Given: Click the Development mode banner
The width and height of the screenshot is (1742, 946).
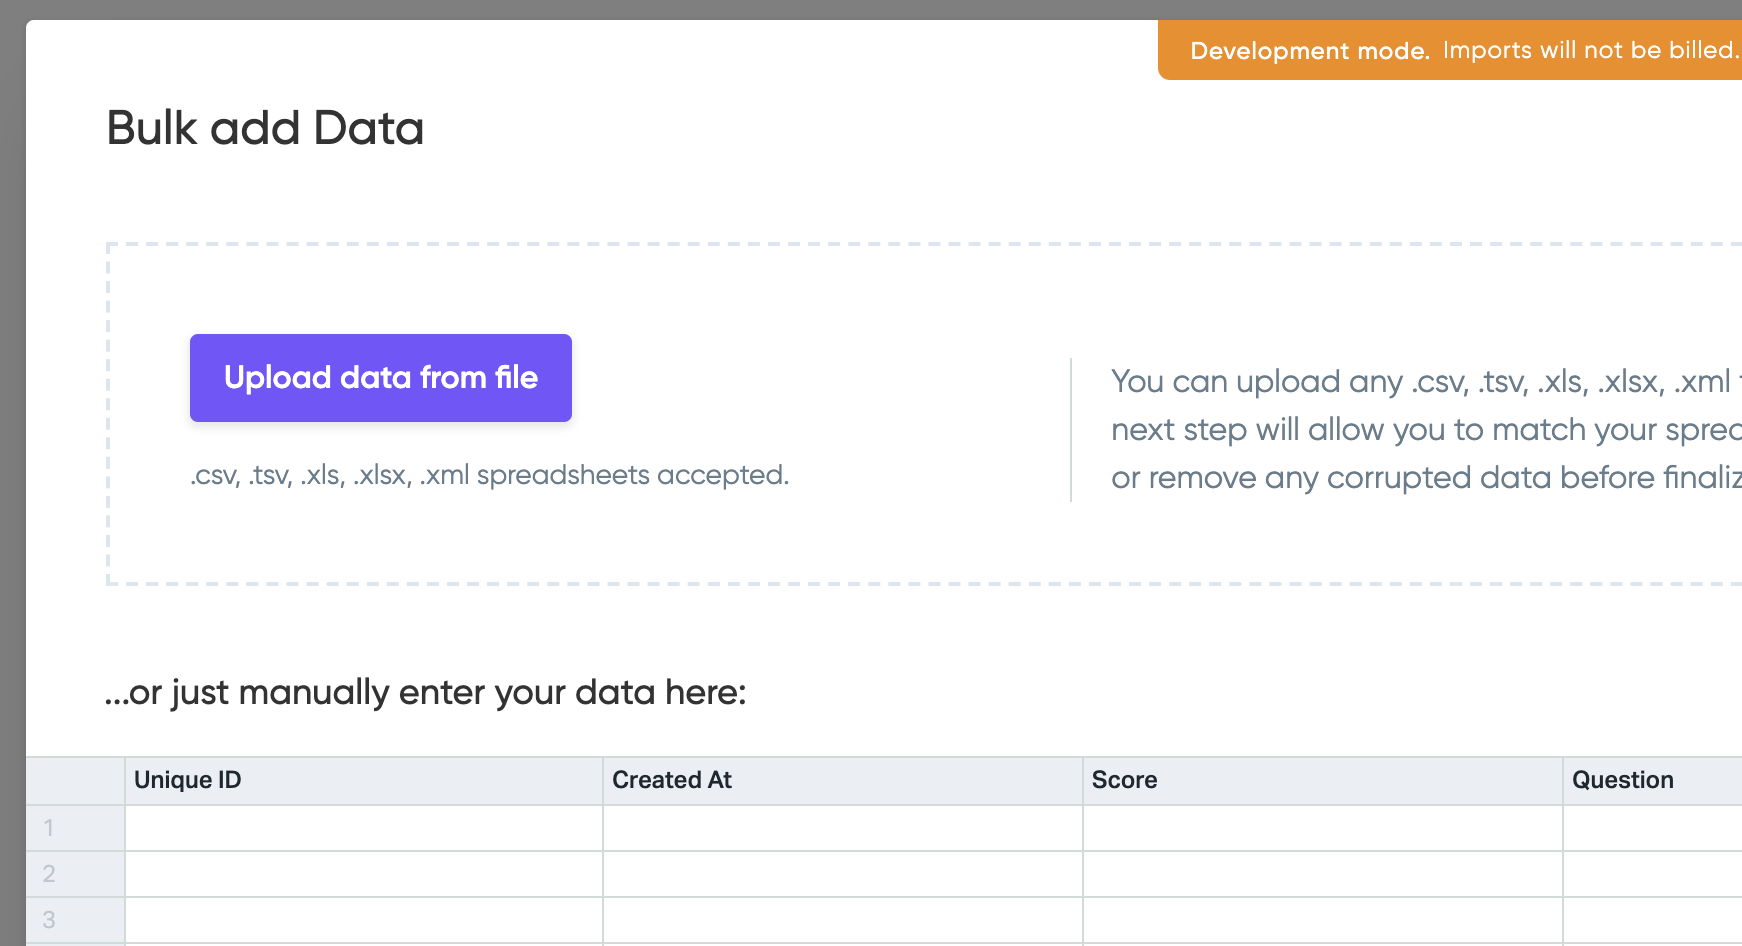Looking at the screenshot, I should click(1450, 50).
